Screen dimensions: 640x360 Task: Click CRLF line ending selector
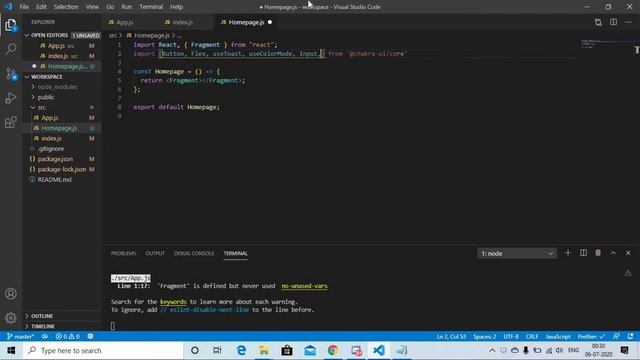[x=532, y=336]
